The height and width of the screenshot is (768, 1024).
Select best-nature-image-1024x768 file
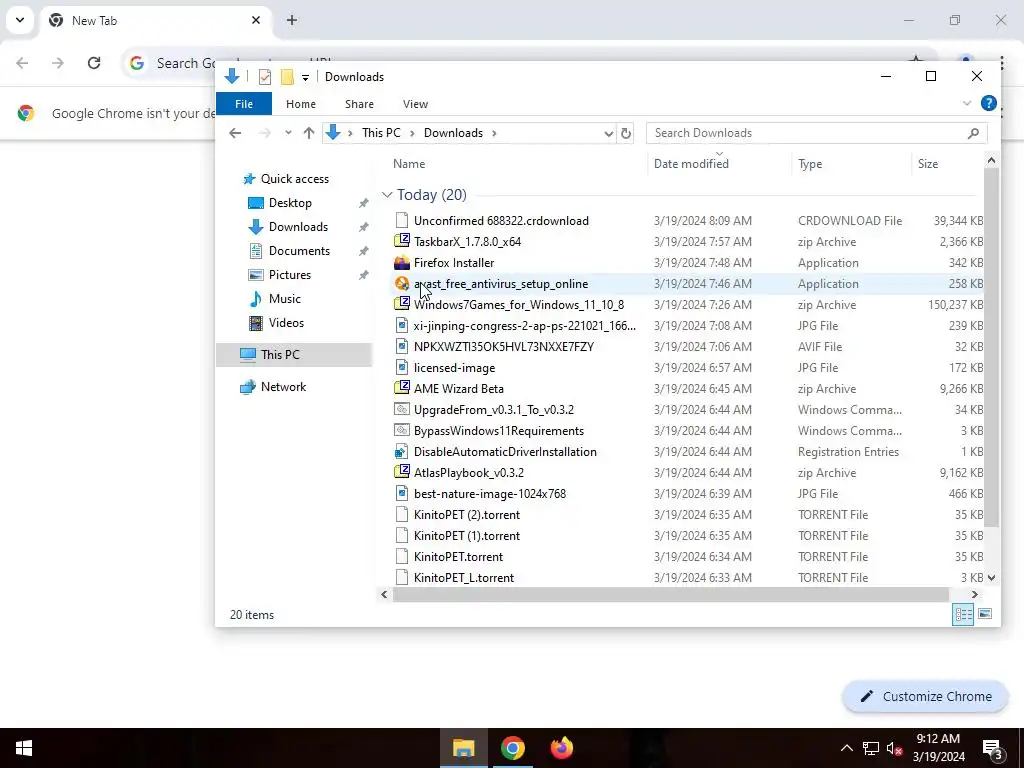[490, 494]
